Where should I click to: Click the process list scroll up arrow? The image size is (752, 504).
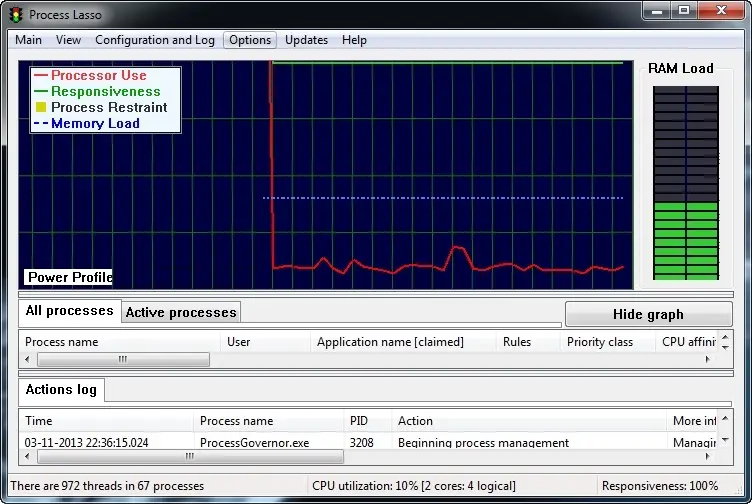725,337
